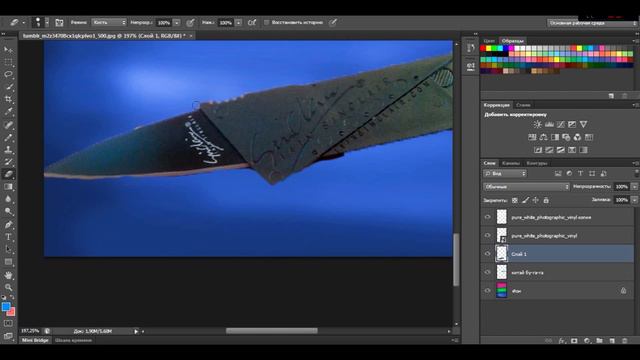Select the Blur tool
The width and height of the screenshot is (640, 360).
pyautogui.click(x=8, y=199)
